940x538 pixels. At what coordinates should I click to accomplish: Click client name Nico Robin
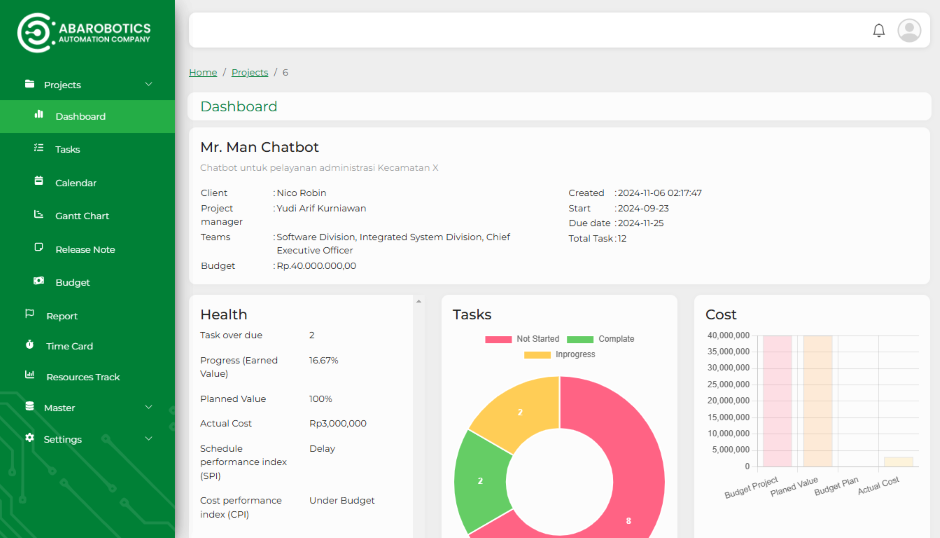[302, 193]
